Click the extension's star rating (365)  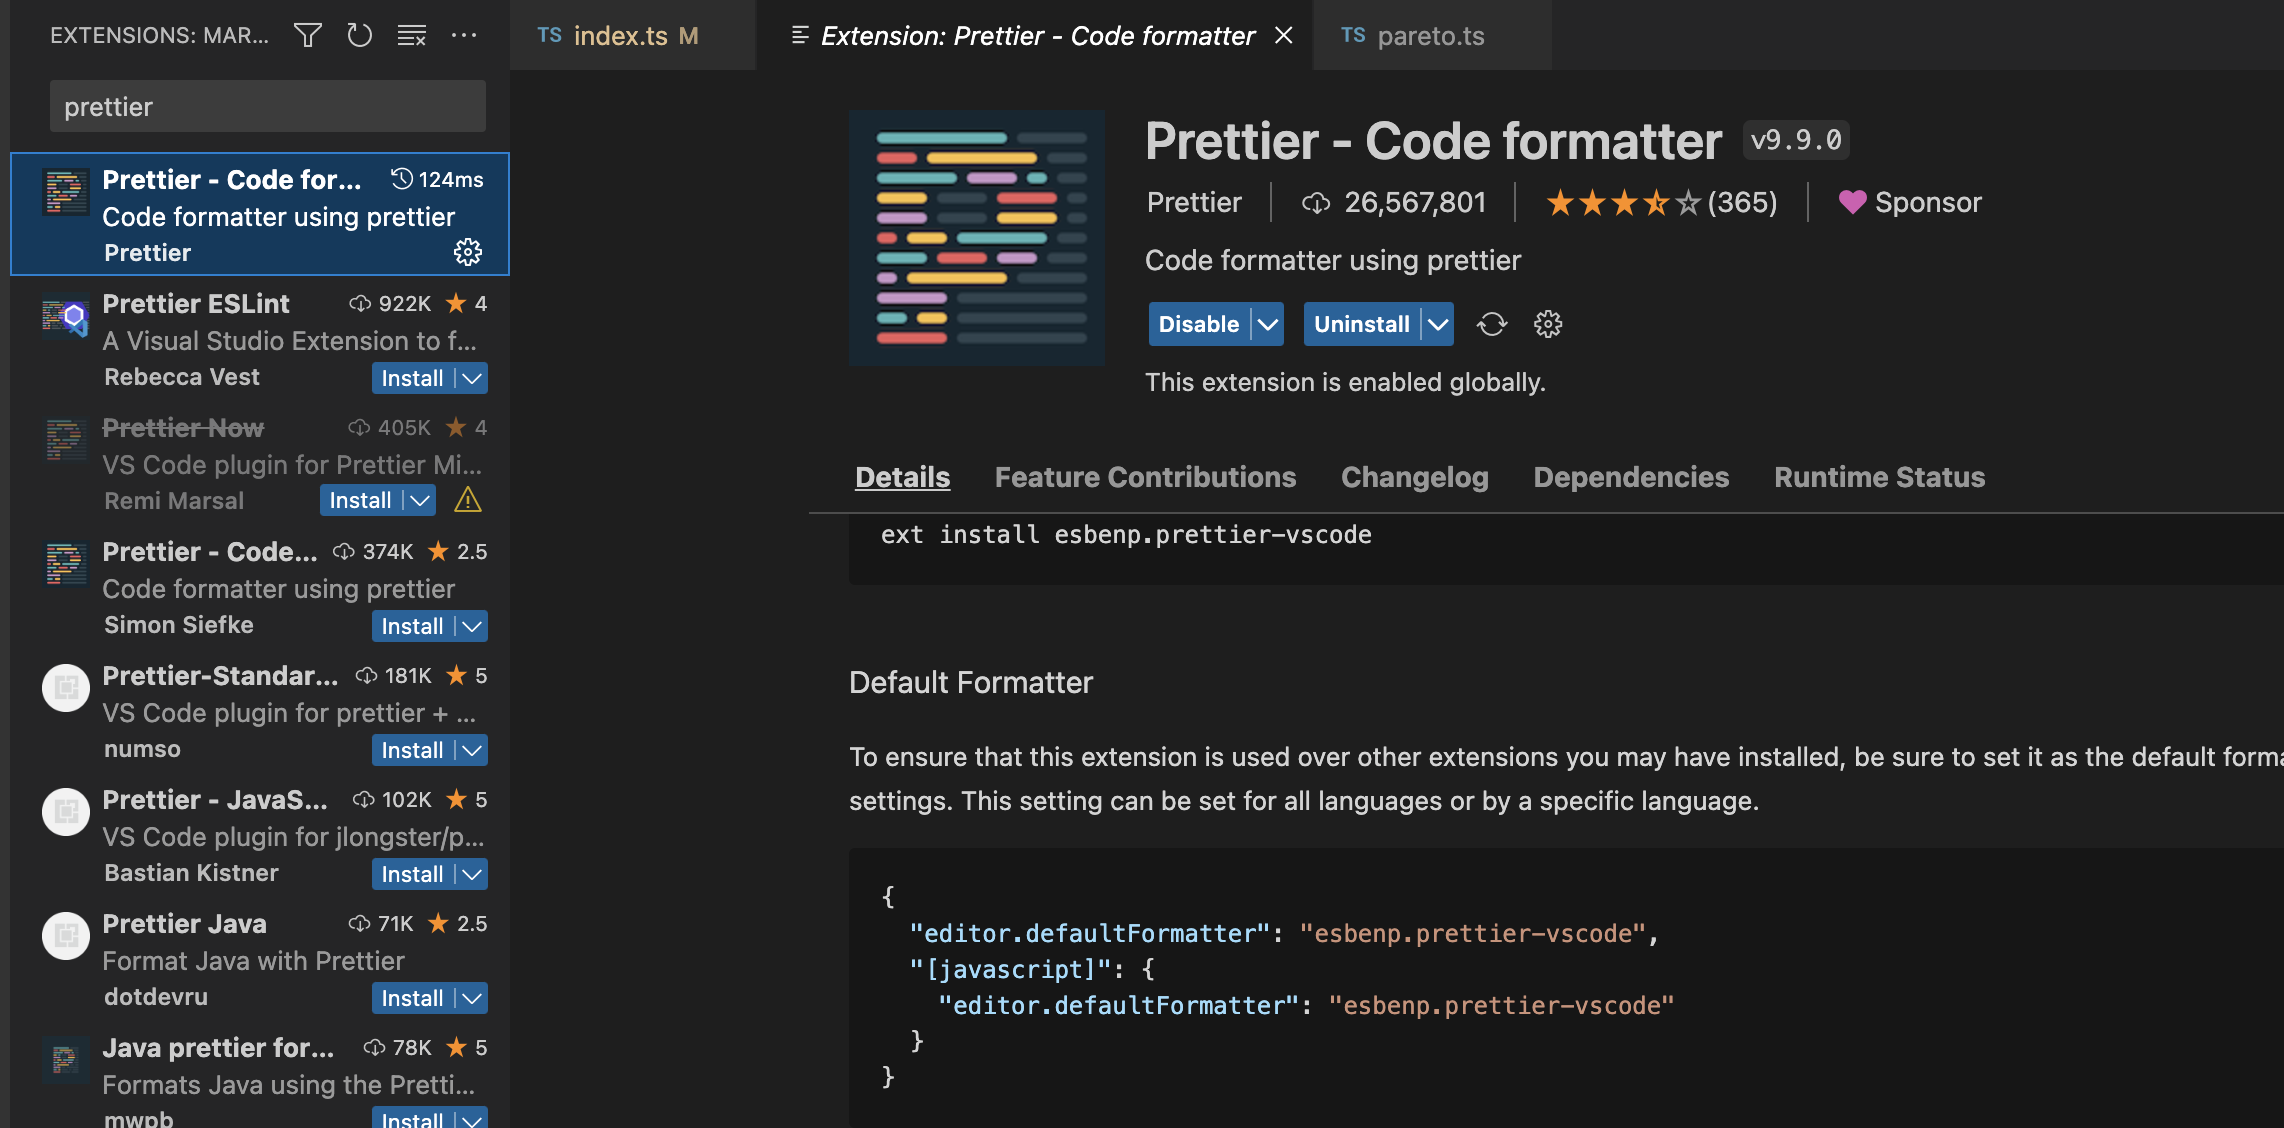point(1660,202)
